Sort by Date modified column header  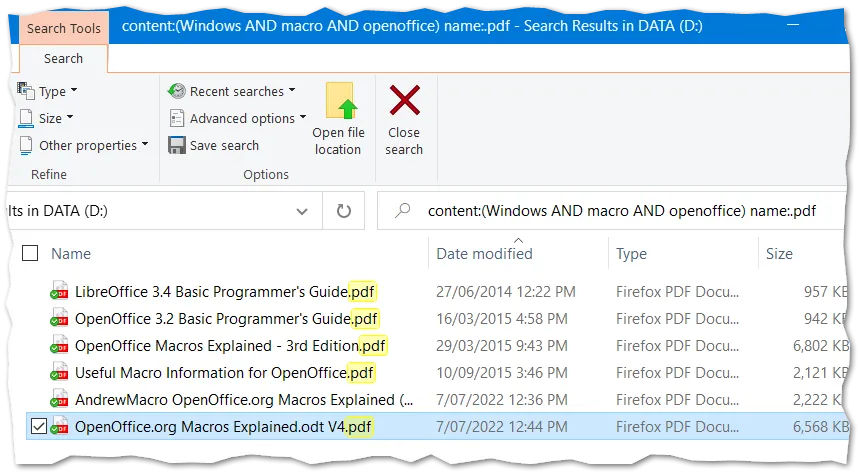click(484, 254)
